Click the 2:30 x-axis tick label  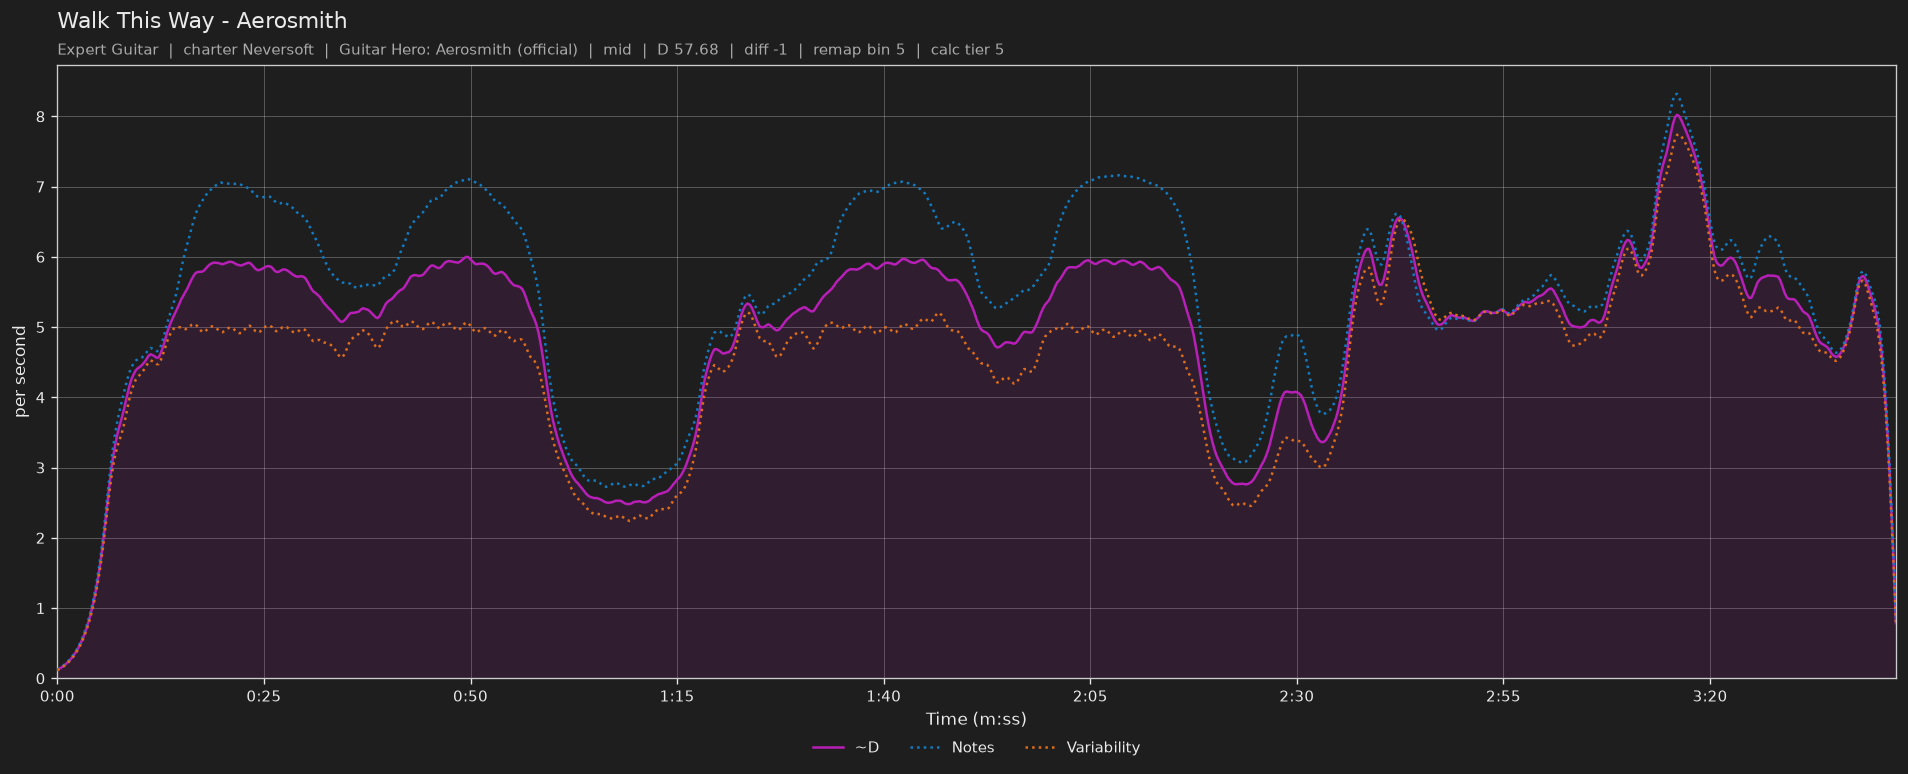coord(1297,696)
